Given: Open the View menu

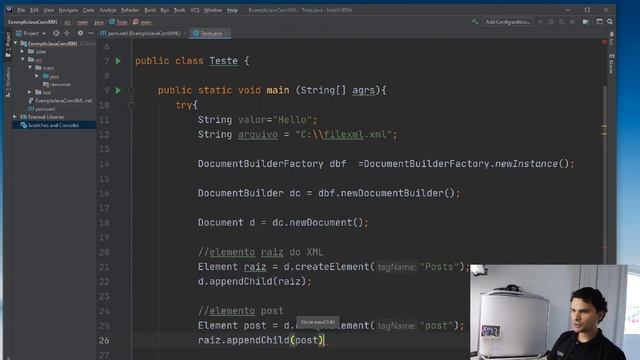Looking at the screenshot, I should click(x=49, y=10).
